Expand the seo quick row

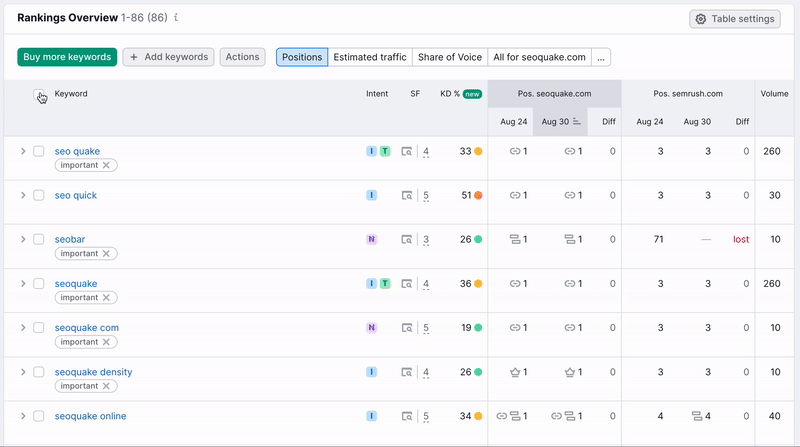point(23,195)
